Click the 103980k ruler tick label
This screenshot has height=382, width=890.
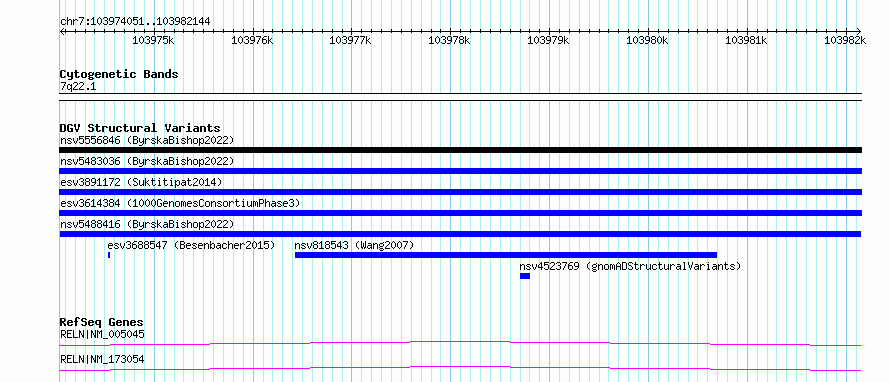tap(648, 40)
